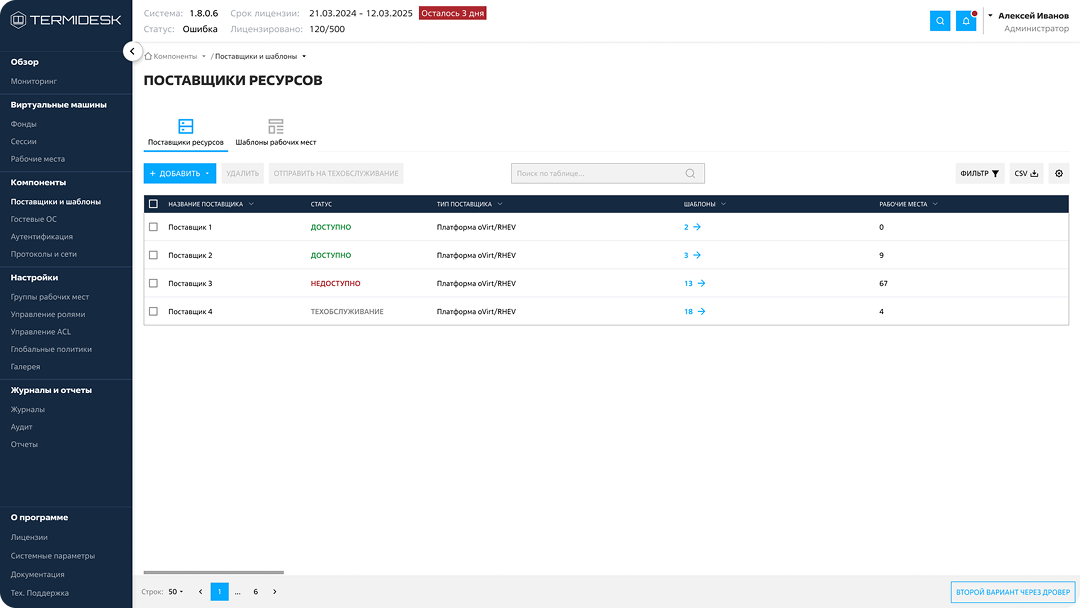Viewport: 1080px width, 608px height.
Task: Click Второй вариант через дровер button
Action: 1012,592
